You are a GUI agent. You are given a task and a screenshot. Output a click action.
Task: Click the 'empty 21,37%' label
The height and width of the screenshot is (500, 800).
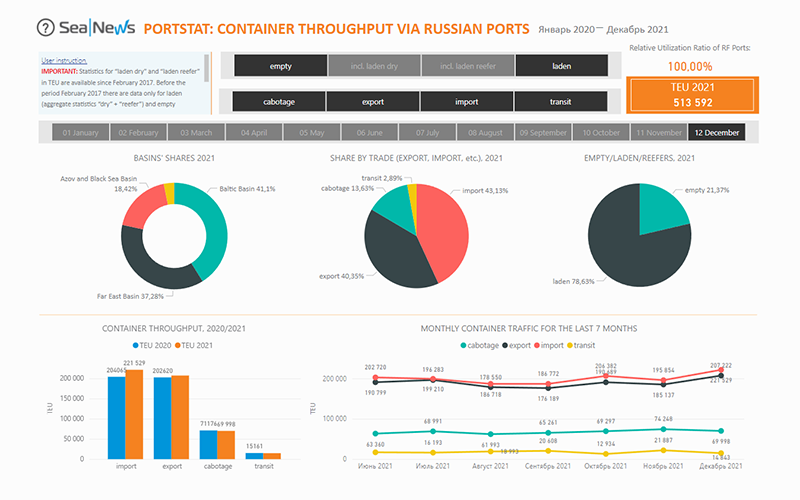pos(707,190)
